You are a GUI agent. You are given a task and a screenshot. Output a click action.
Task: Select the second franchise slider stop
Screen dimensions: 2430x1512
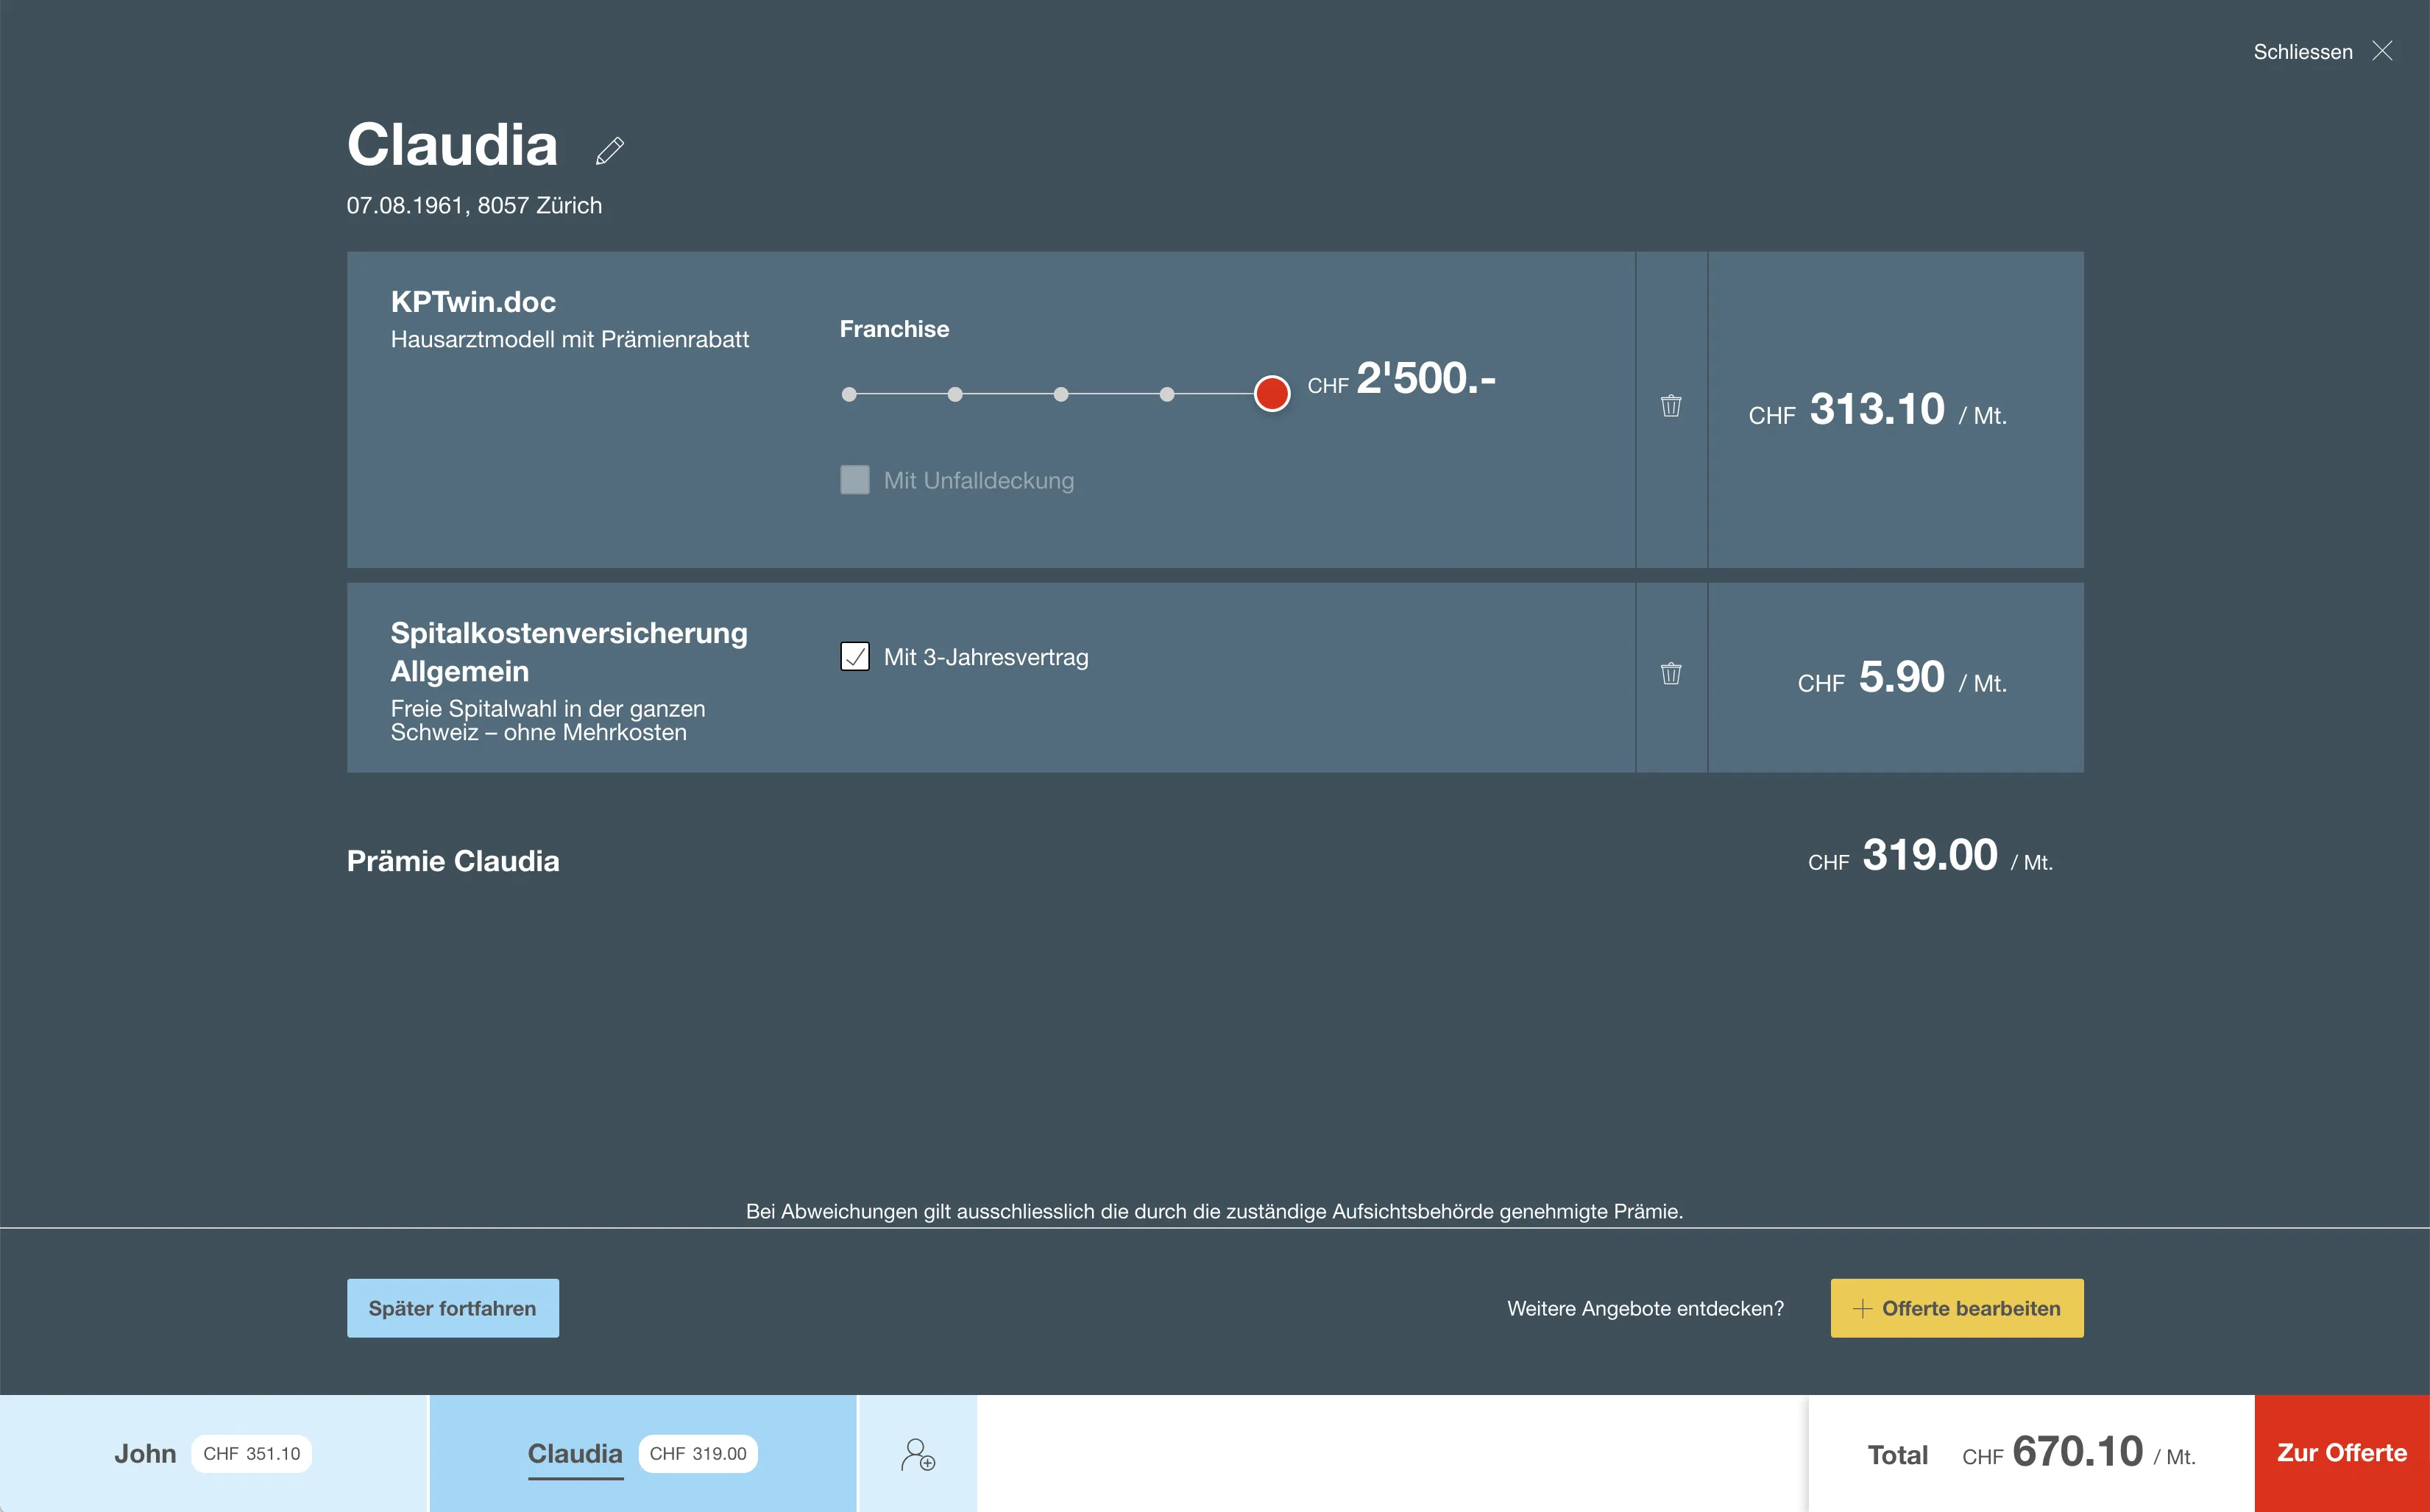955,394
